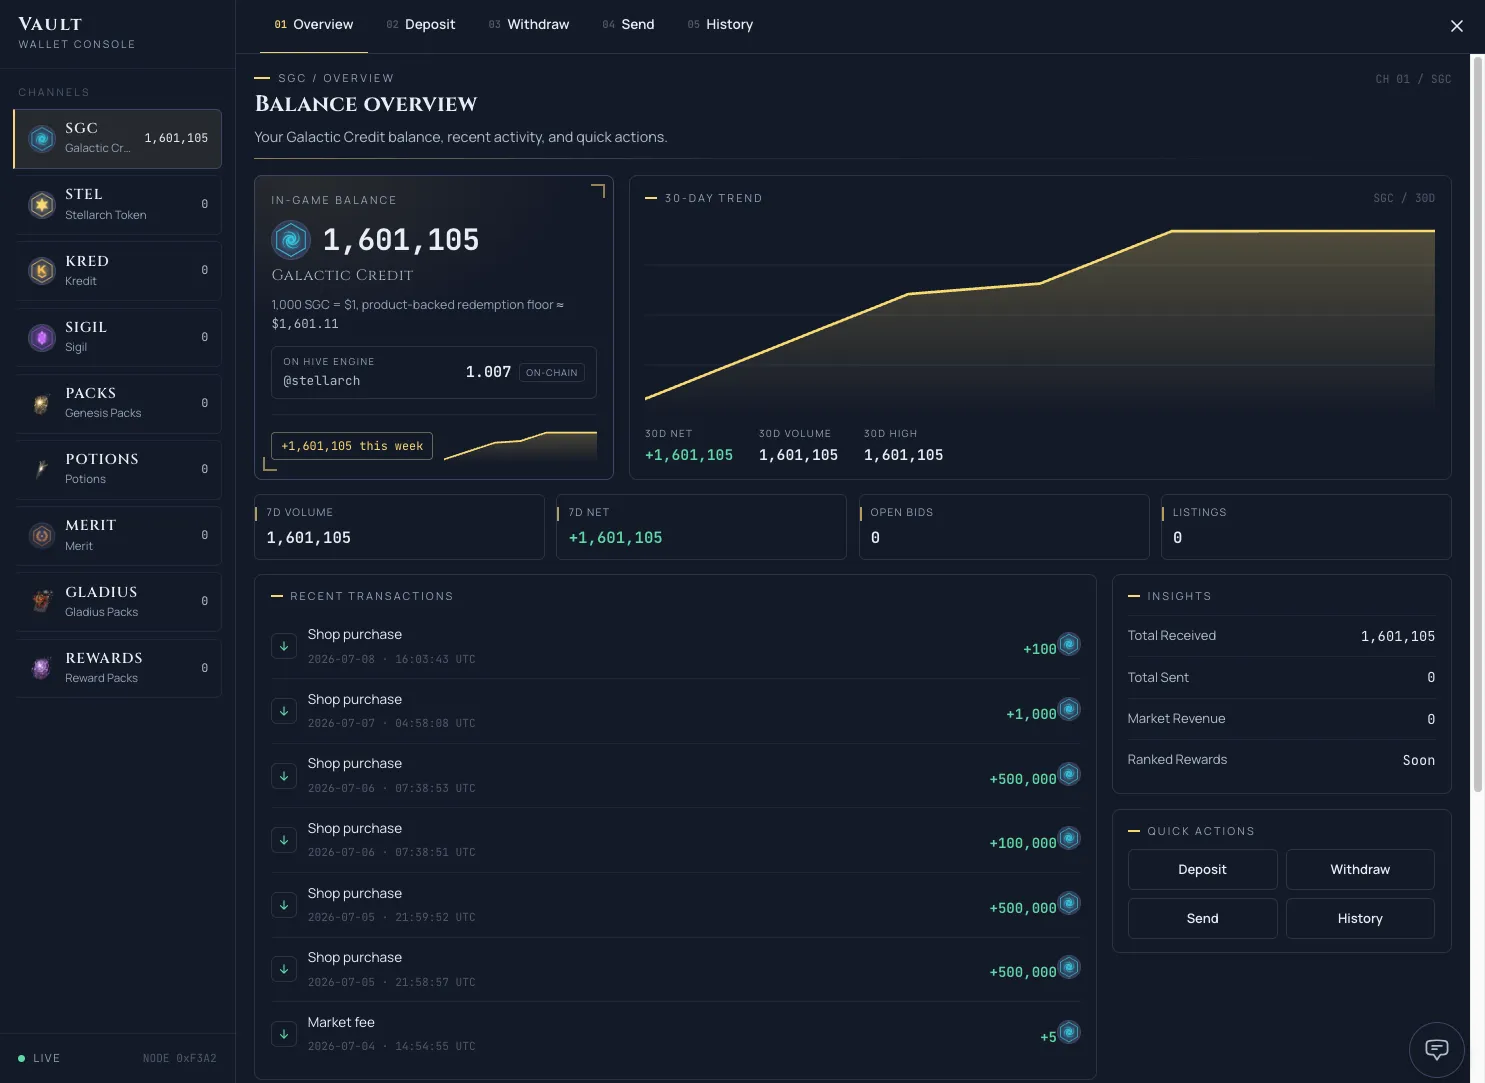Image resolution: width=1485 pixels, height=1083 pixels.
Task: Click the Withdraw quick action button
Action: click(1360, 870)
